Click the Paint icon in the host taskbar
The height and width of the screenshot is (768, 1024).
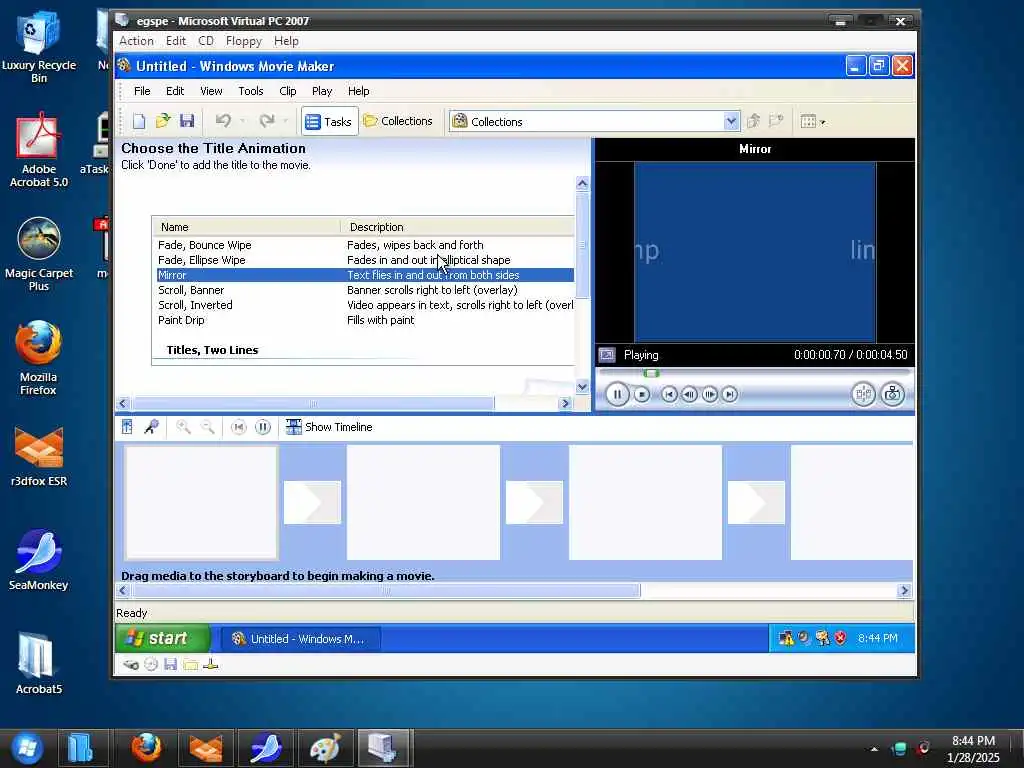pyautogui.click(x=325, y=748)
